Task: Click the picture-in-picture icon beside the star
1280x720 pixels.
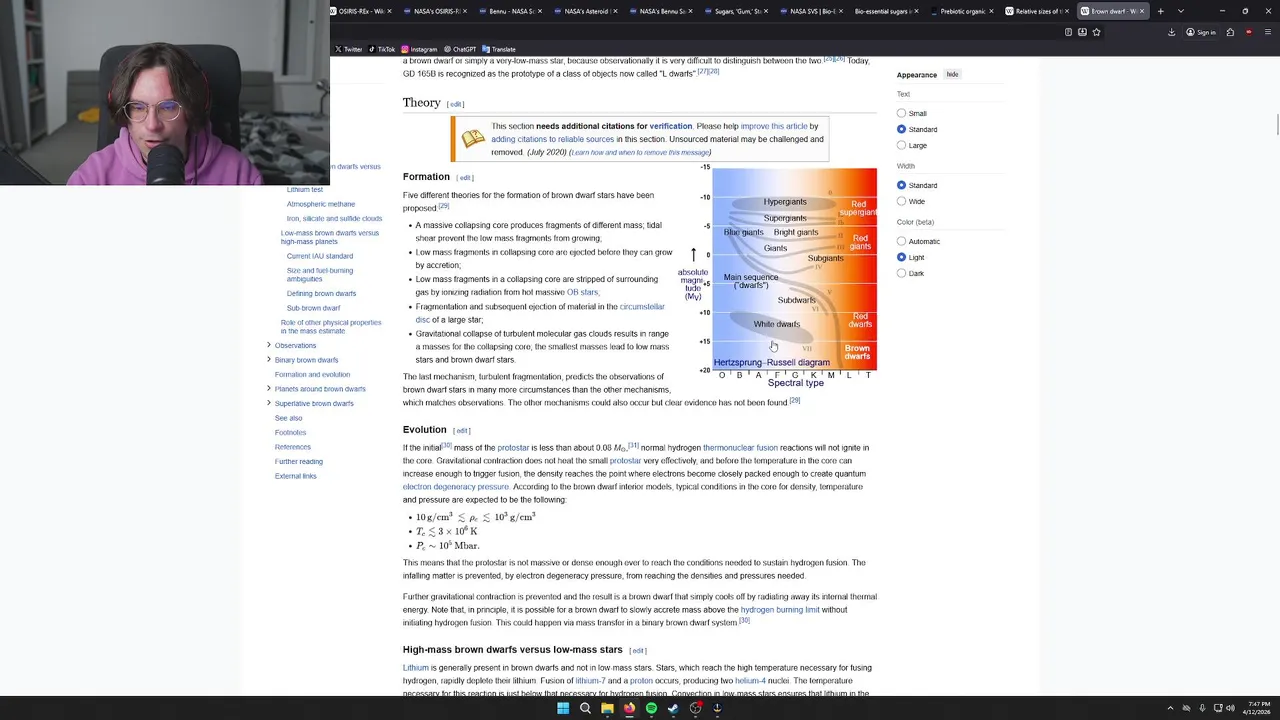Action: (x=1082, y=32)
